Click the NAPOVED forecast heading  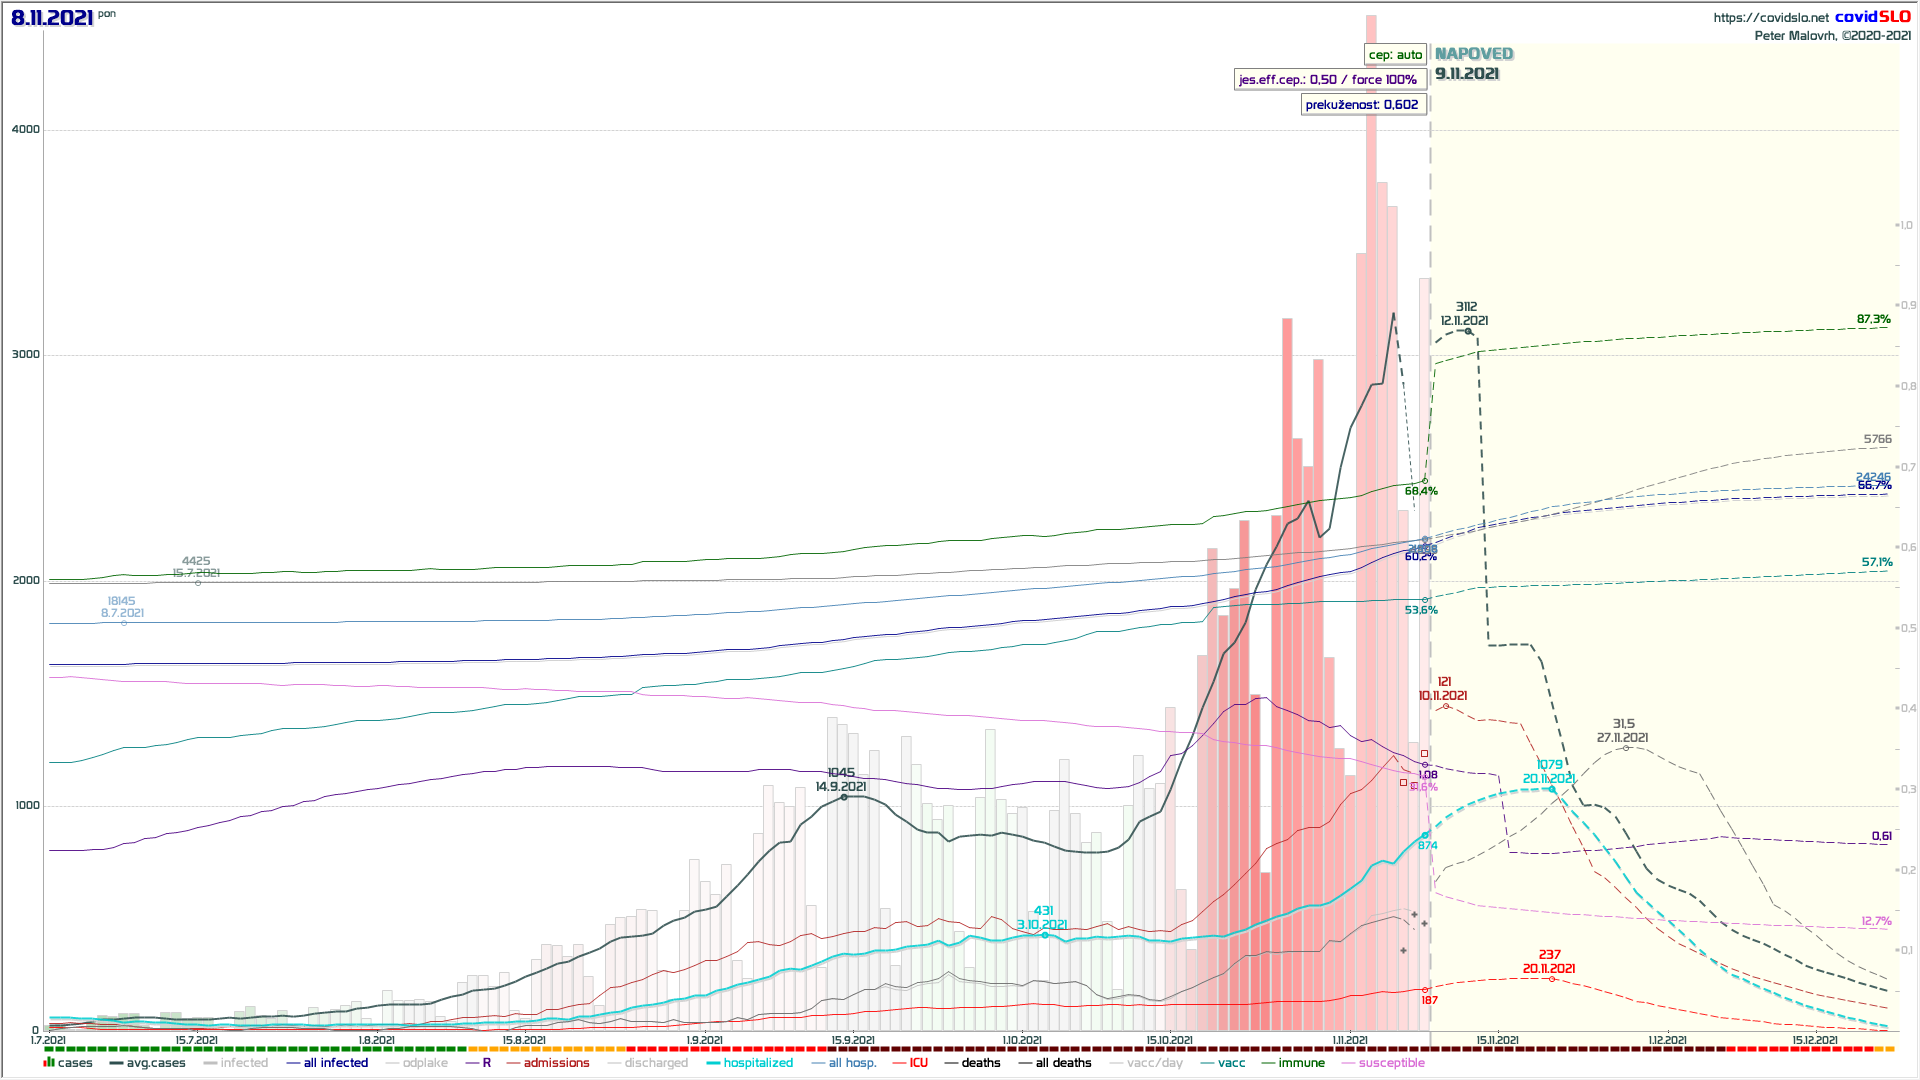[1474, 54]
